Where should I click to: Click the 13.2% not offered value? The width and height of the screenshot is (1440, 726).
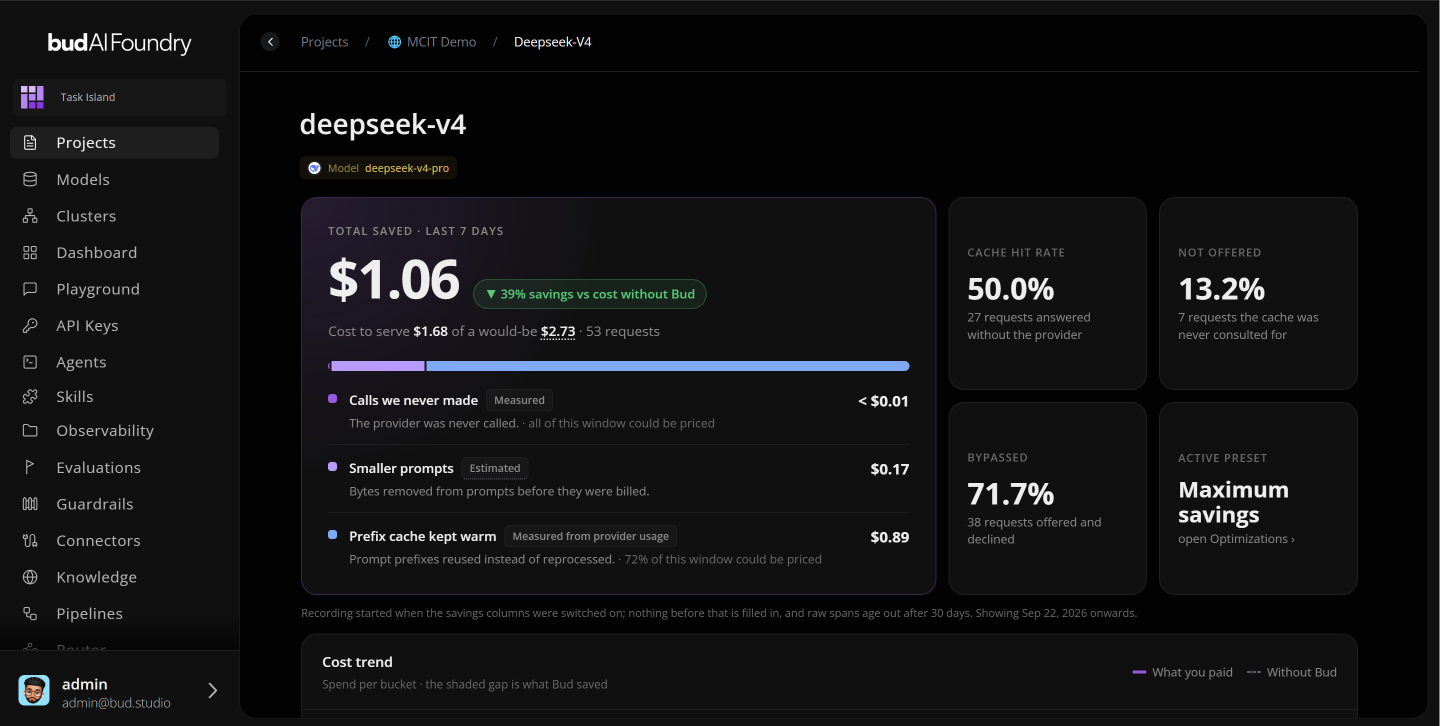(1222, 289)
